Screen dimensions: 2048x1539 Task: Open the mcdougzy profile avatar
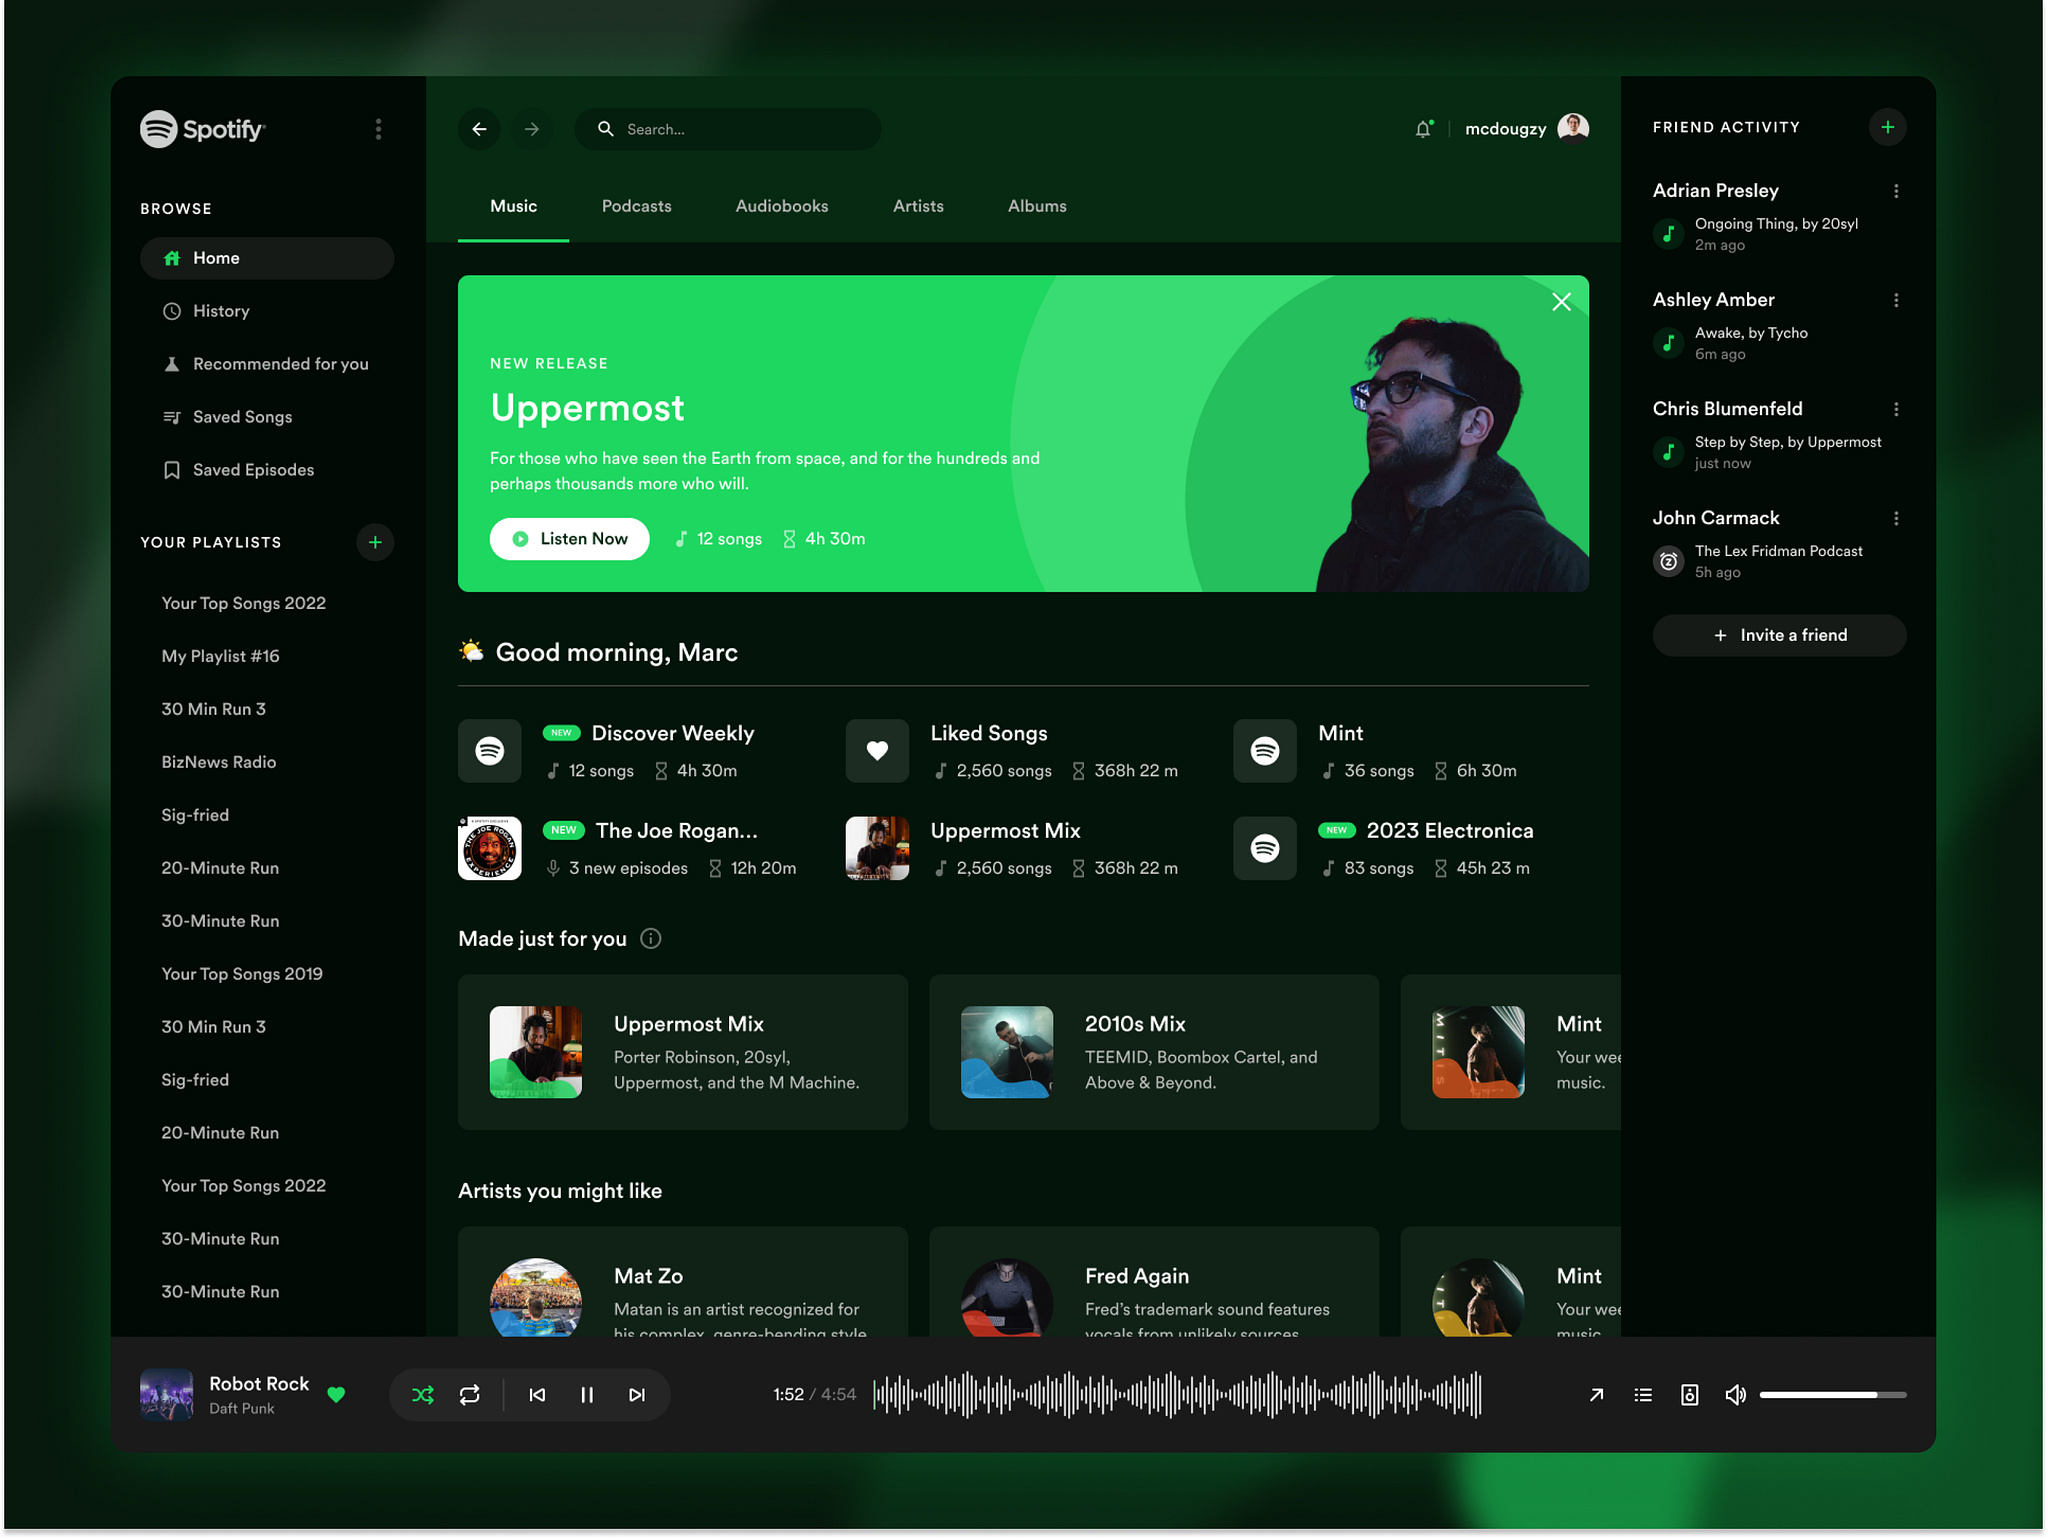(x=1573, y=128)
